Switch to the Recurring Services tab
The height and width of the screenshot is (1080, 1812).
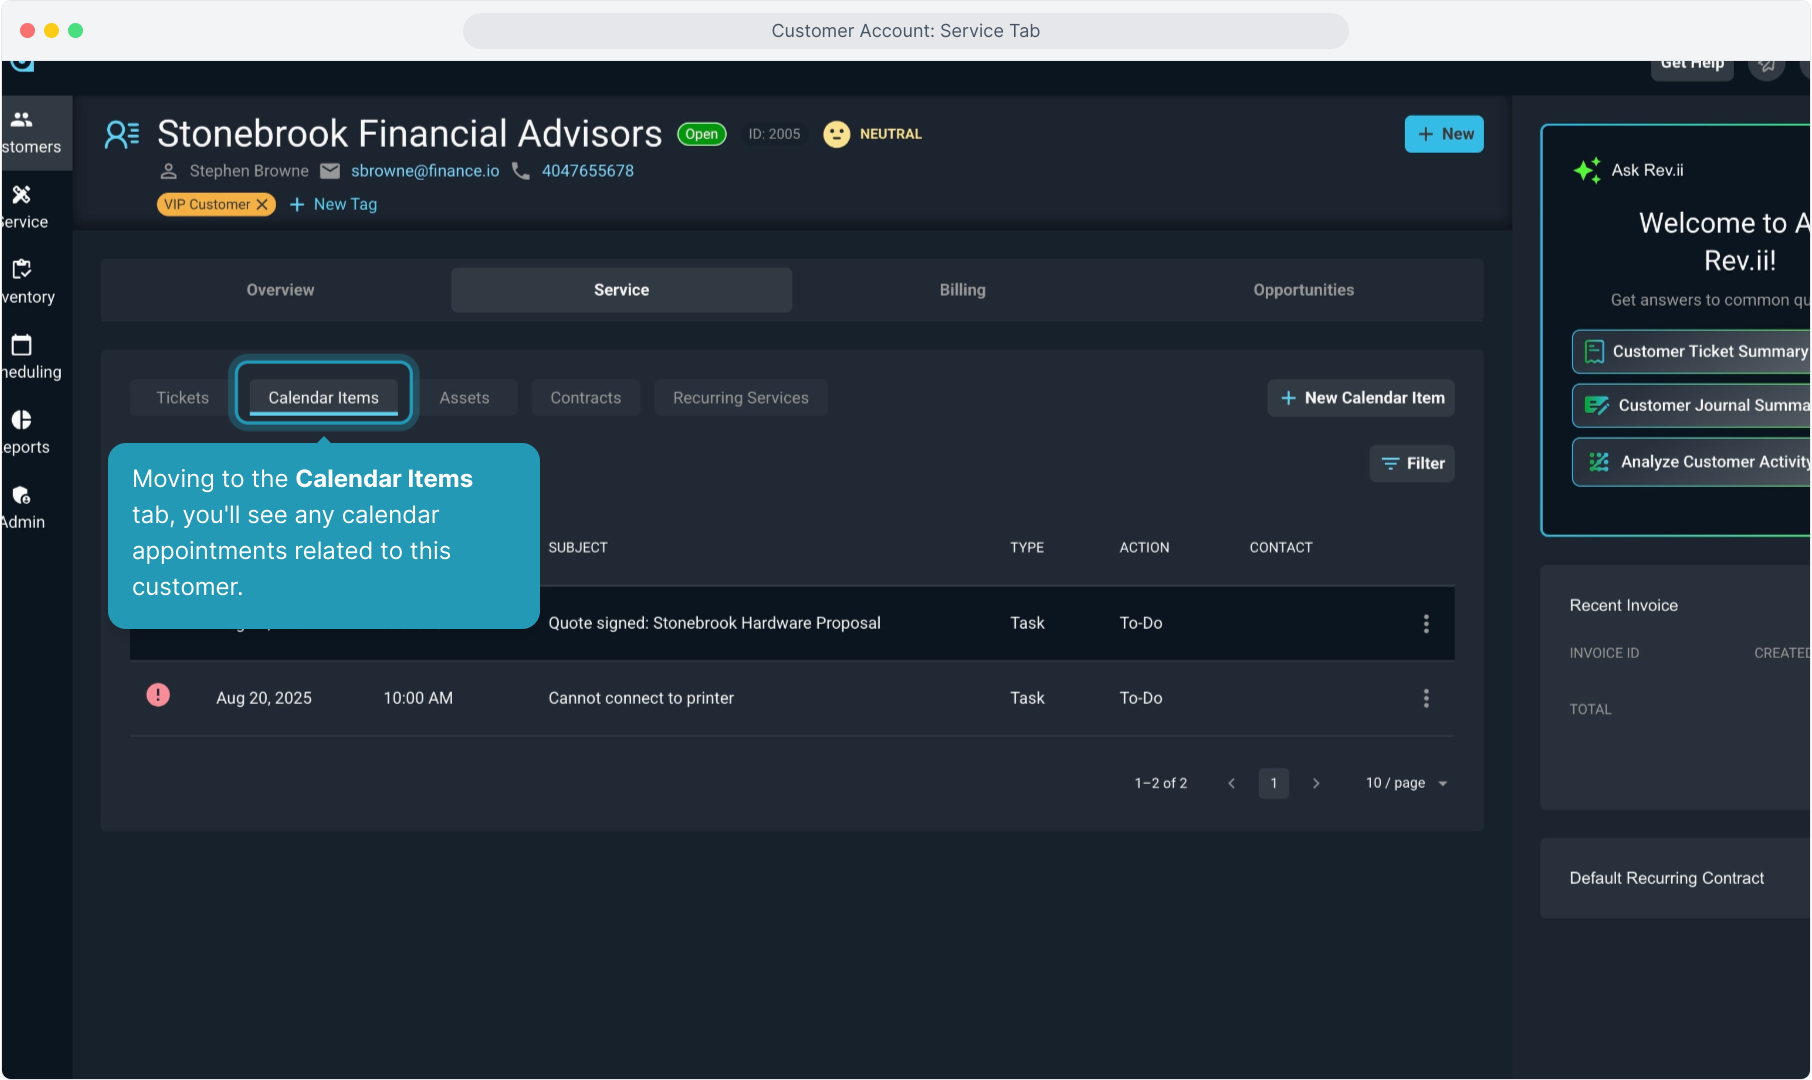pos(740,398)
